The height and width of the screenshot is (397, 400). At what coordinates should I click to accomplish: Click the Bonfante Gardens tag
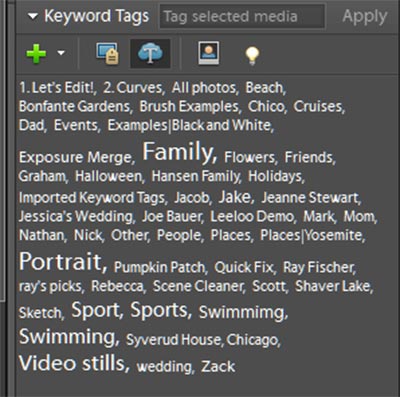tap(75, 106)
